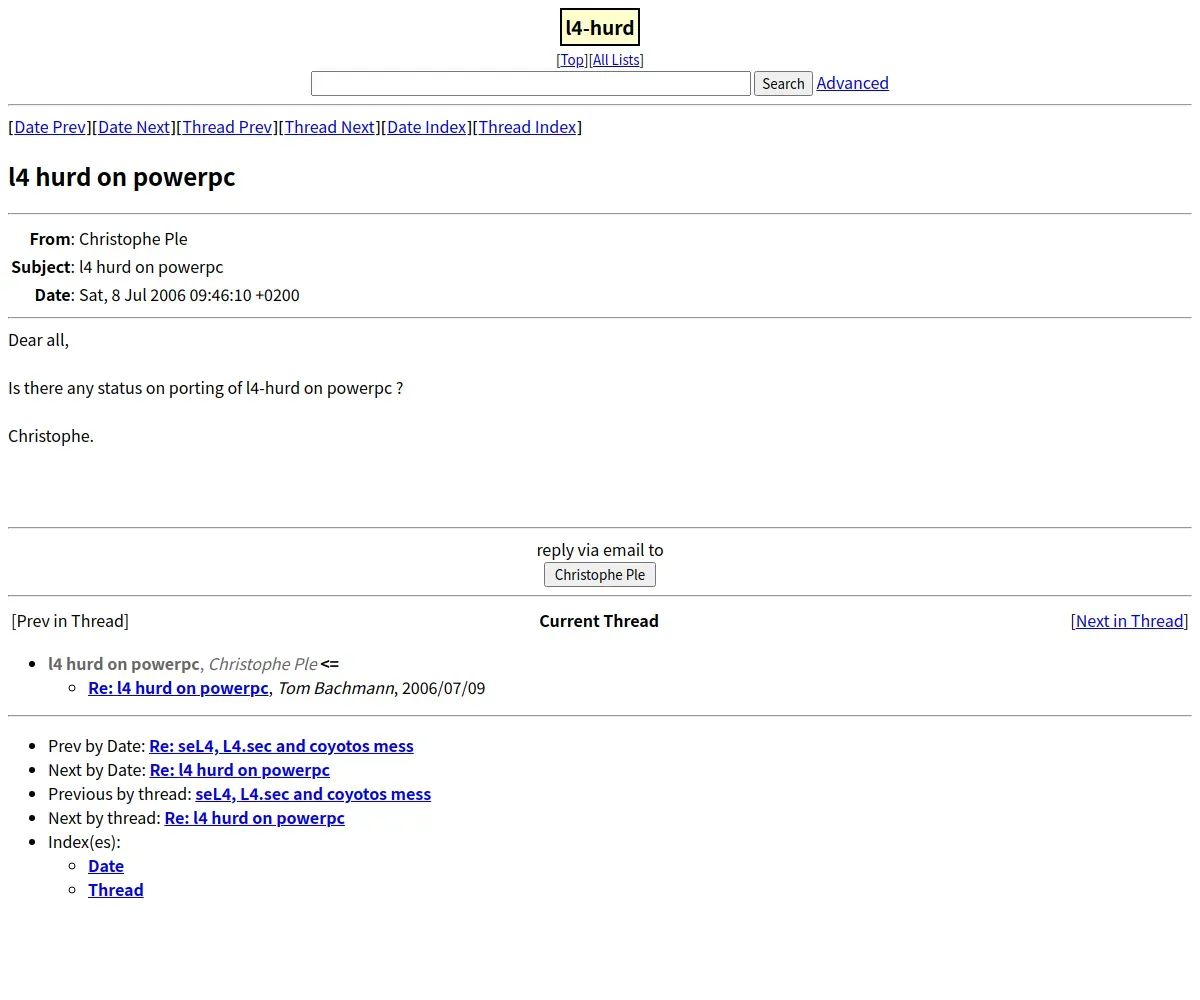Image resolution: width=1200 pixels, height=1000 pixels.
Task: Navigate to Thread Prev
Action: (x=227, y=127)
